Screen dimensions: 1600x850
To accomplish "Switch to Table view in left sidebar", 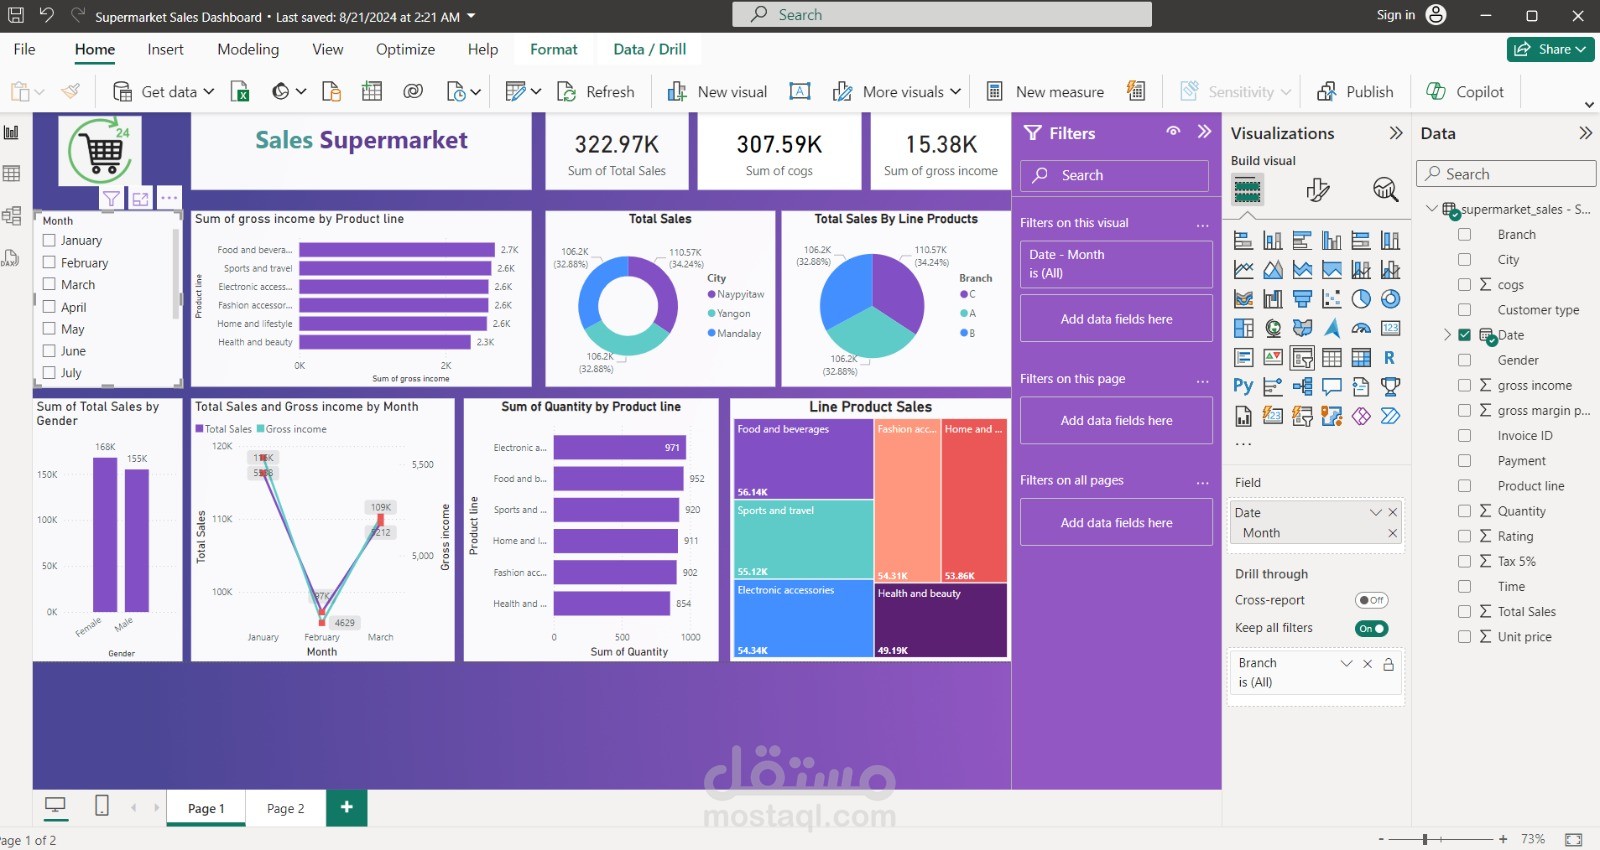I will coord(12,174).
